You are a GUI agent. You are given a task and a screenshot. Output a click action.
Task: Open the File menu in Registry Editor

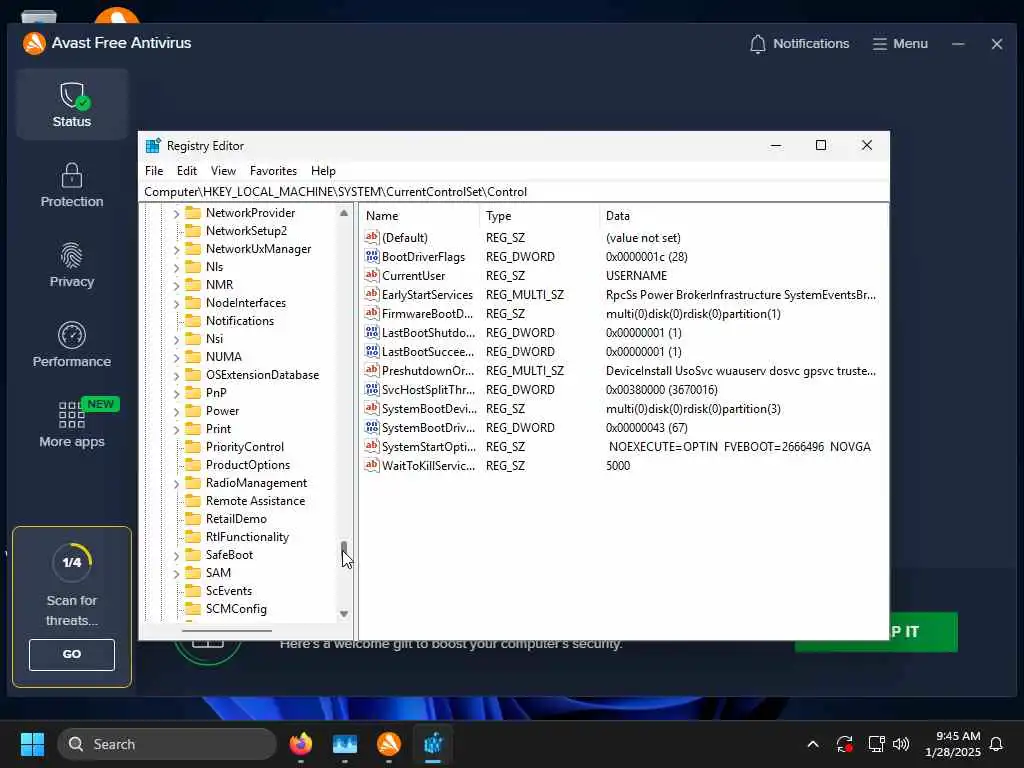[x=154, y=170]
